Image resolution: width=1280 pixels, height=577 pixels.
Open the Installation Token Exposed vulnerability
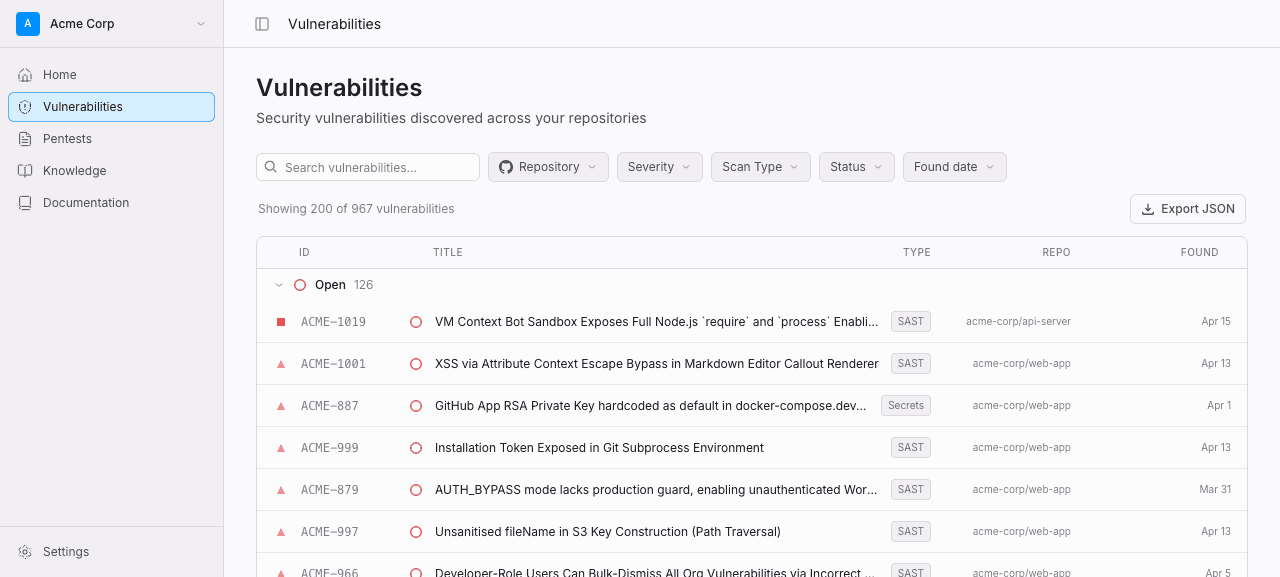pos(599,448)
